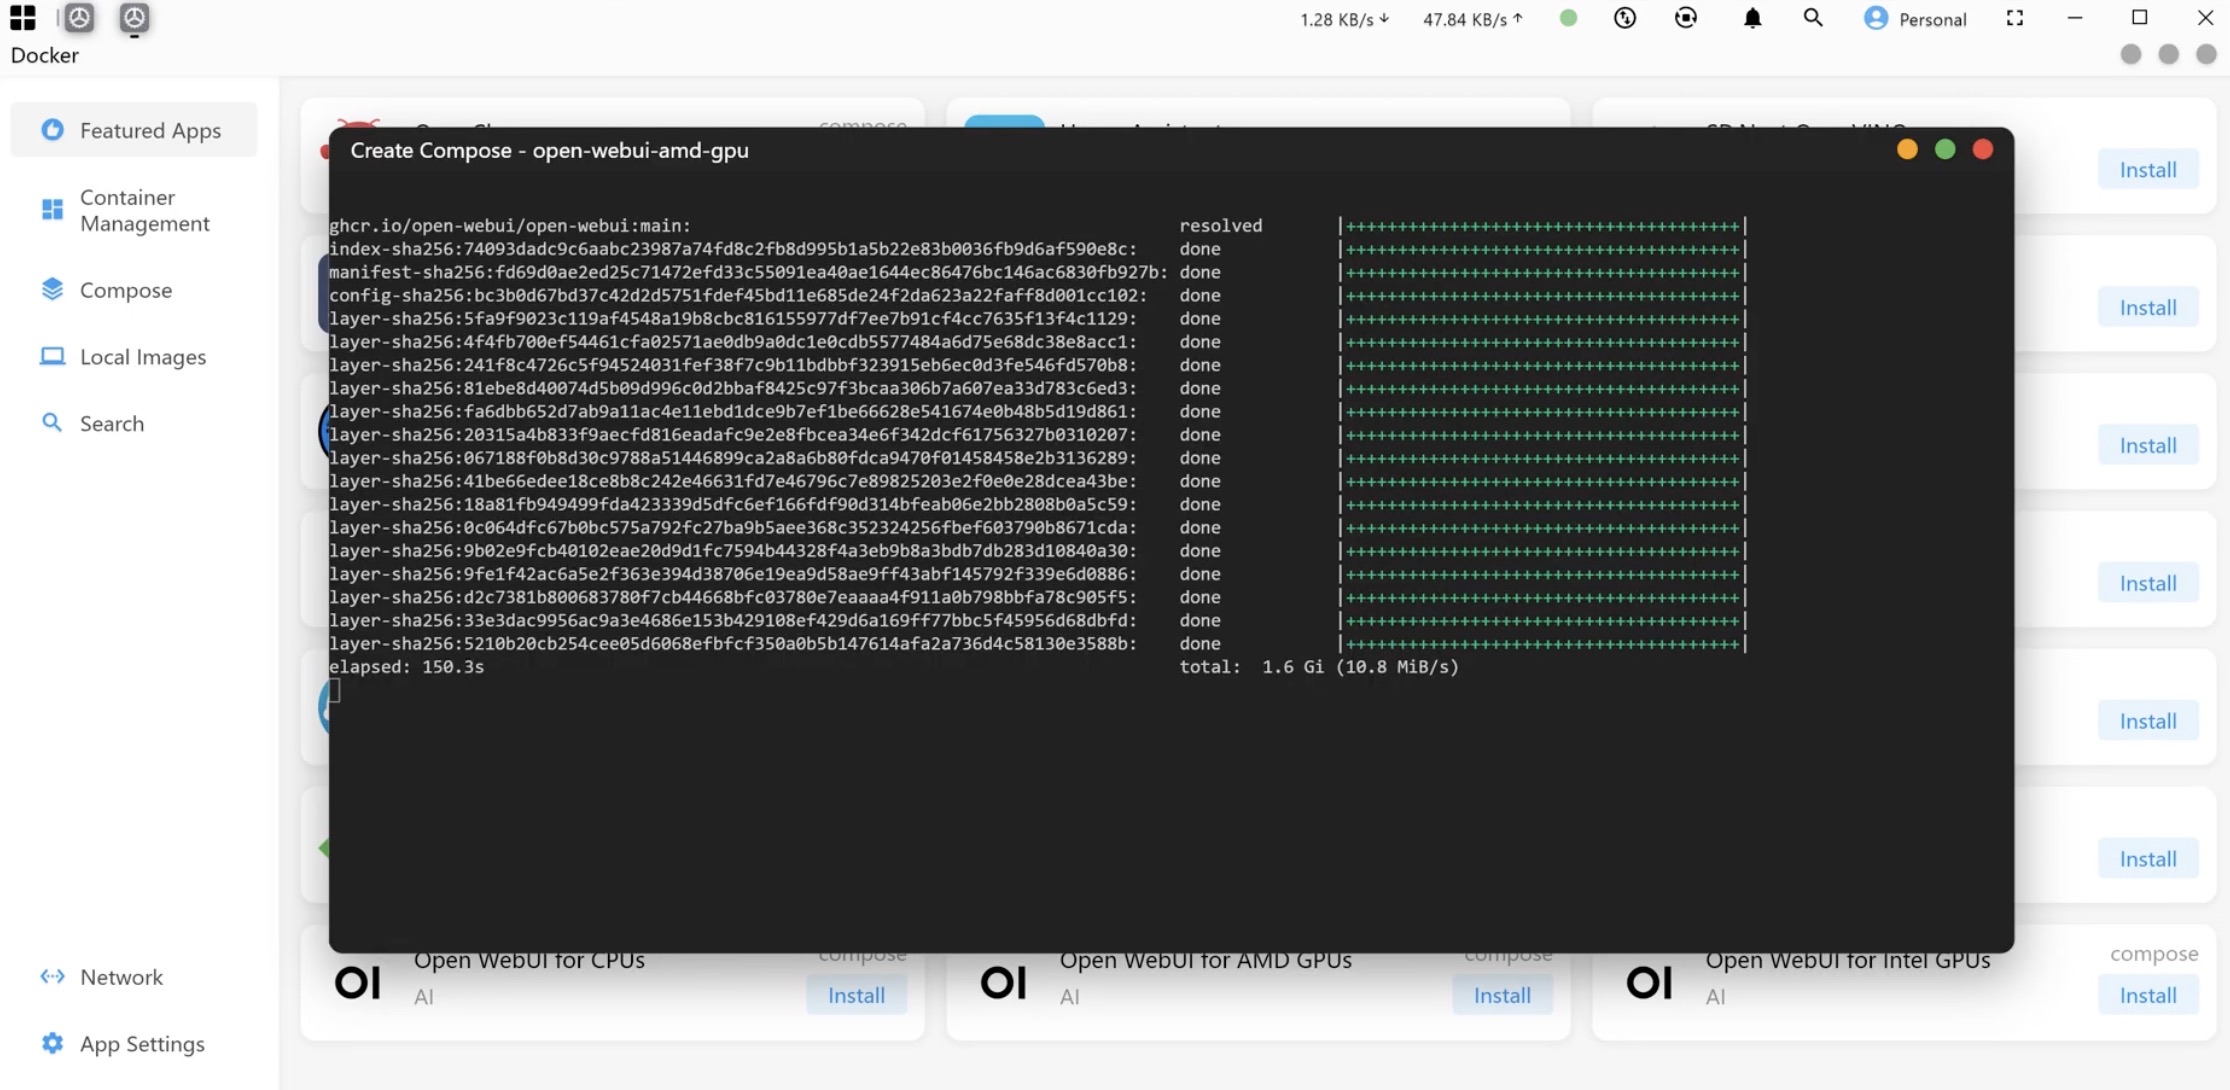This screenshot has height=1090, width=2230.
Task: Click the Open WebUI for CPUs logo
Action: tap(357, 982)
